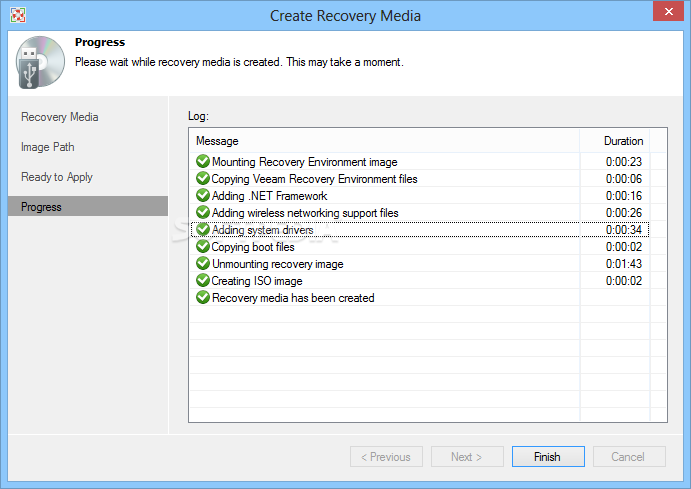Image resolution: width=691 pixels, height=489 pixels.
Task: Select 'Copying Veeam Recovery Environment files' row text
Action: (314, 179)
